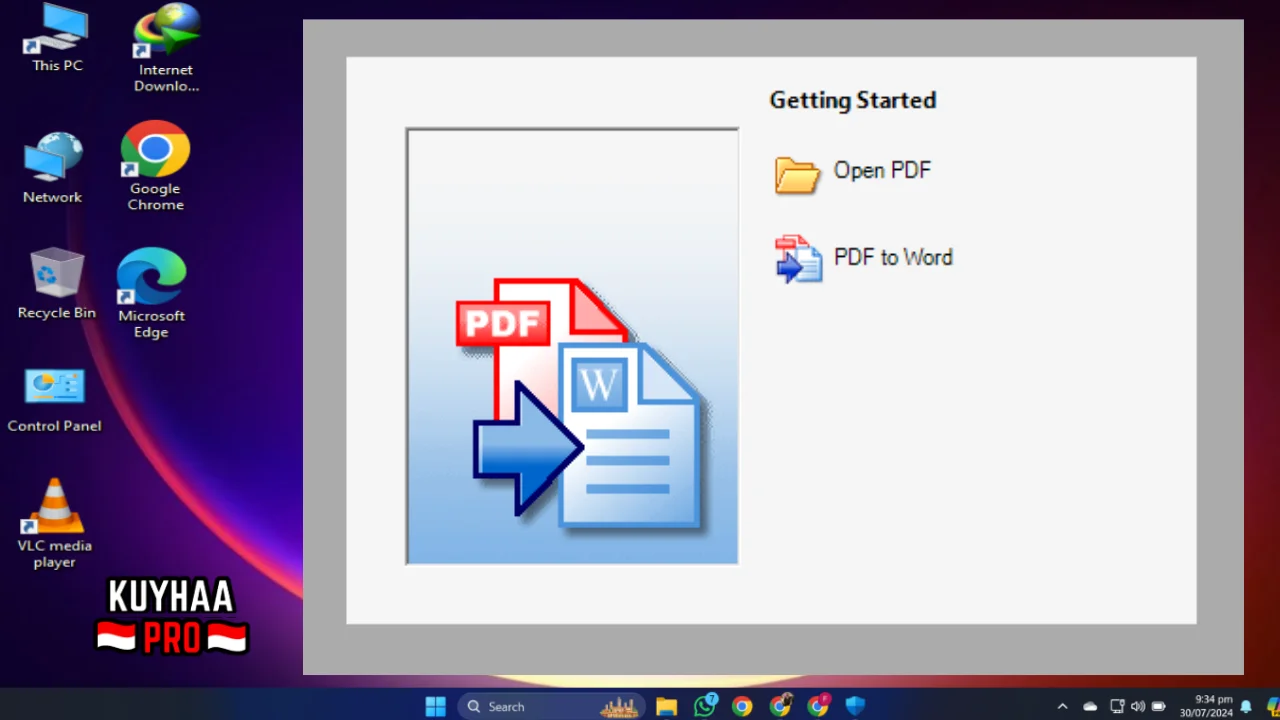Open plain Google Chrome taskbar icon without badge
1280x720 pixels.
[742, 707]
